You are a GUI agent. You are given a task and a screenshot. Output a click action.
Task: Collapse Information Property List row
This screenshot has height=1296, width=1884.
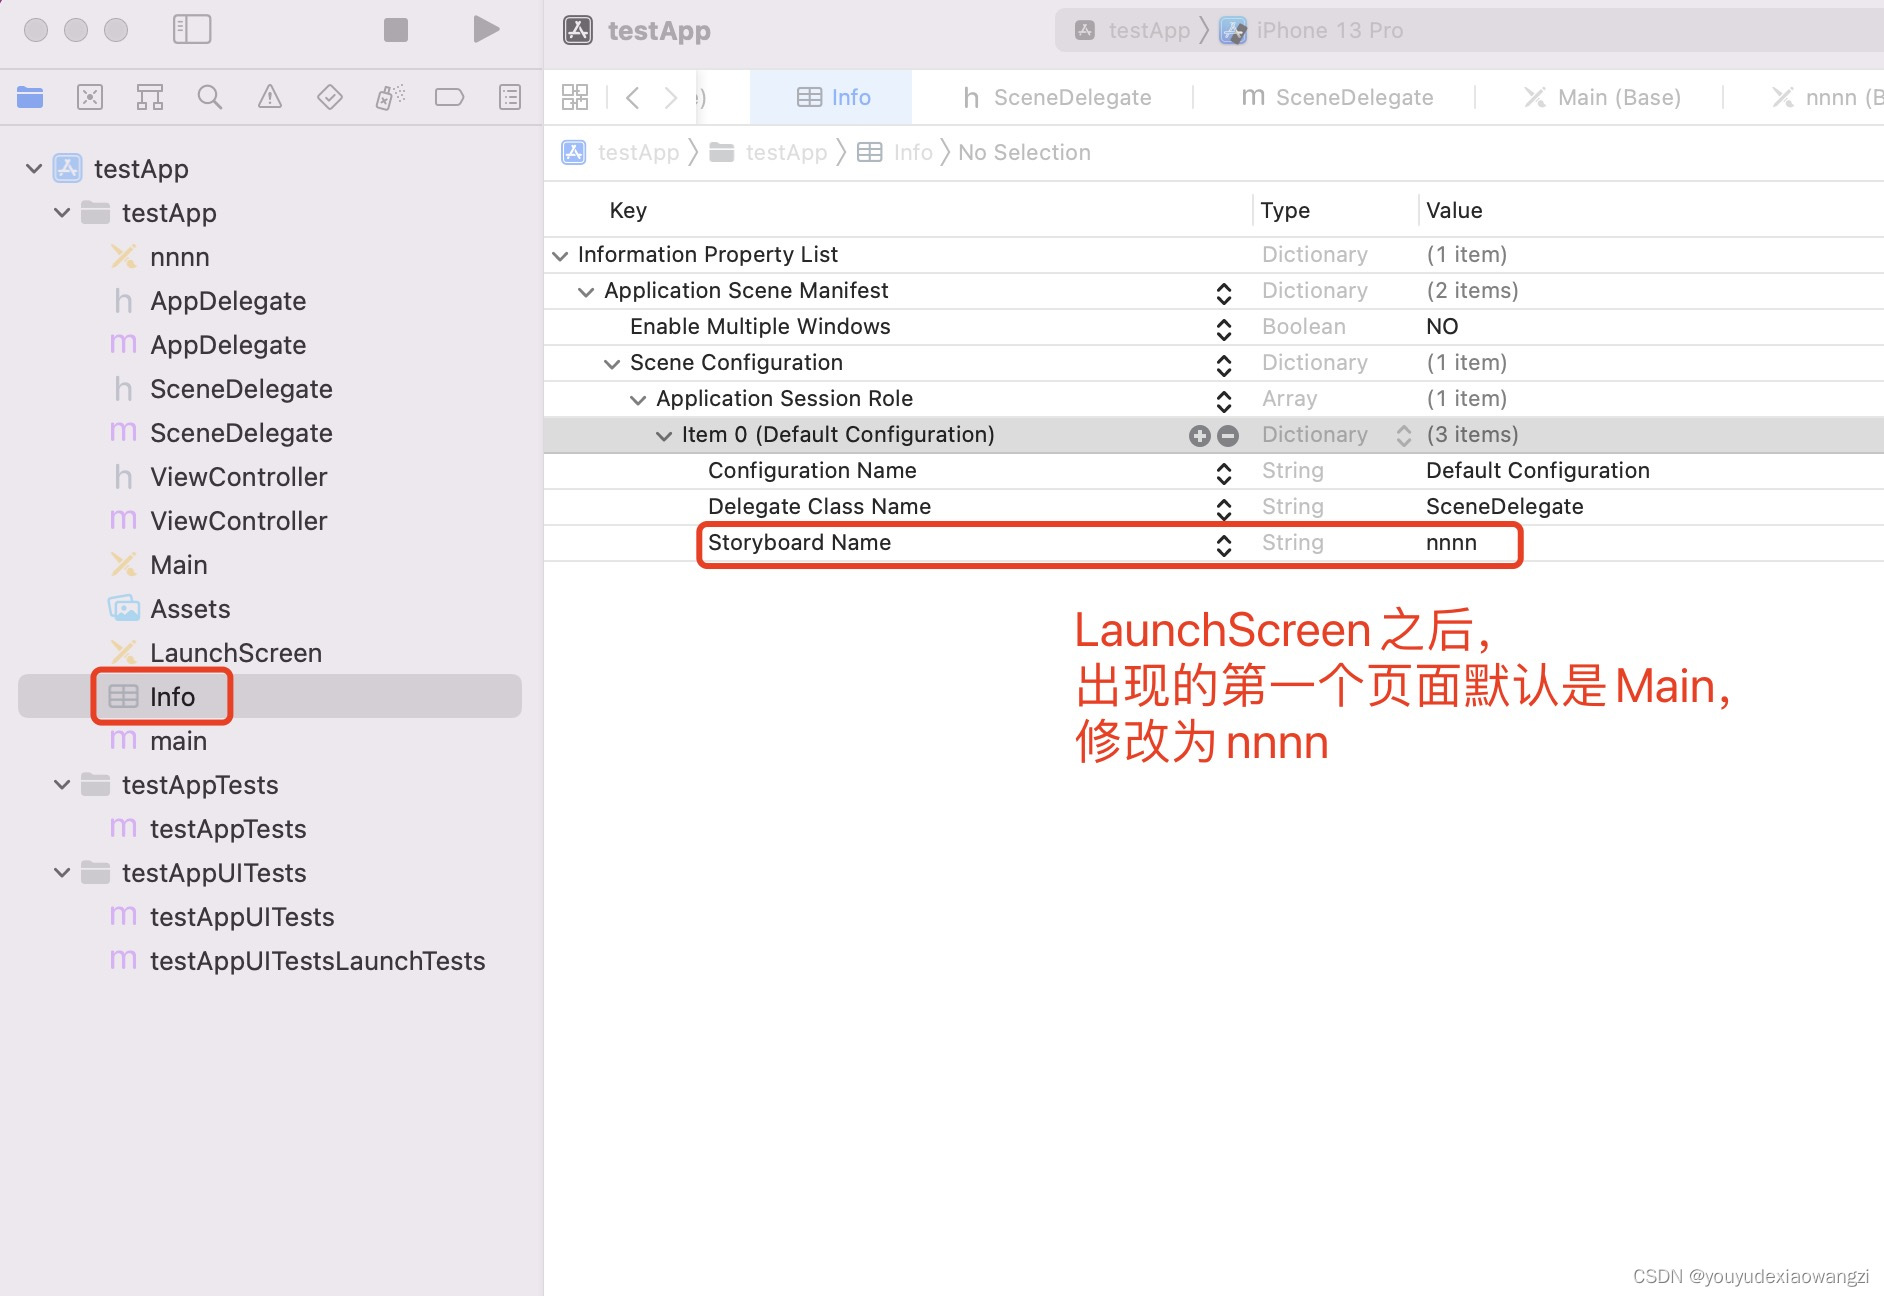[x=560, y=255]
